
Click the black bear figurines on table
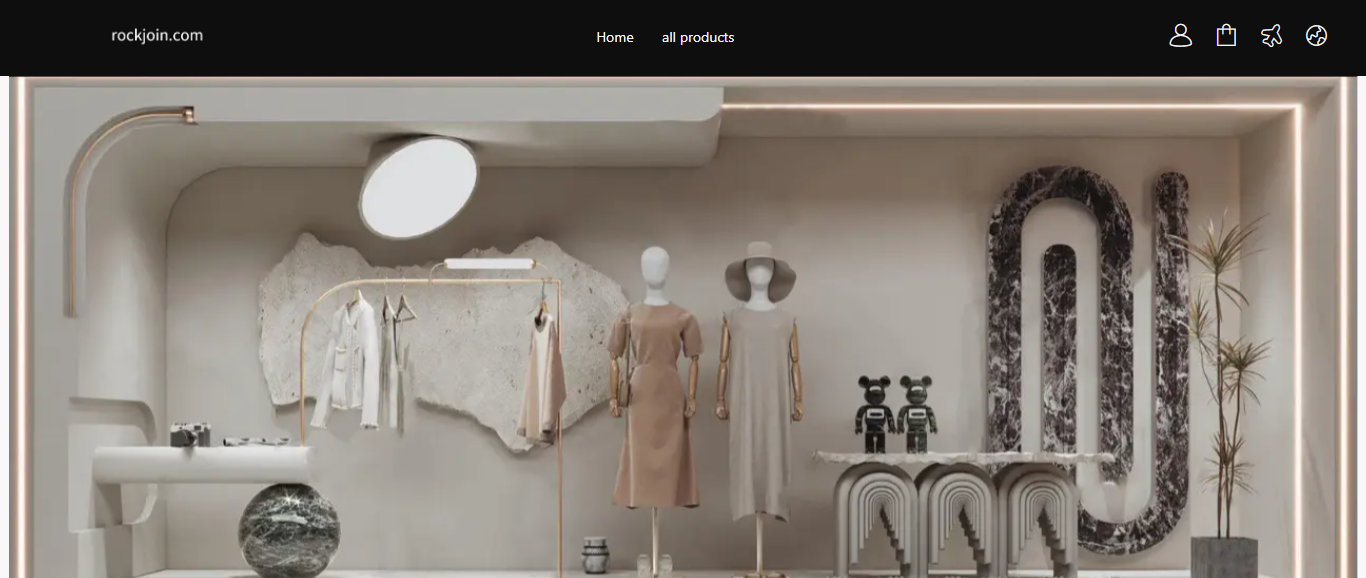pyautogui.click(x=895, y=413)
